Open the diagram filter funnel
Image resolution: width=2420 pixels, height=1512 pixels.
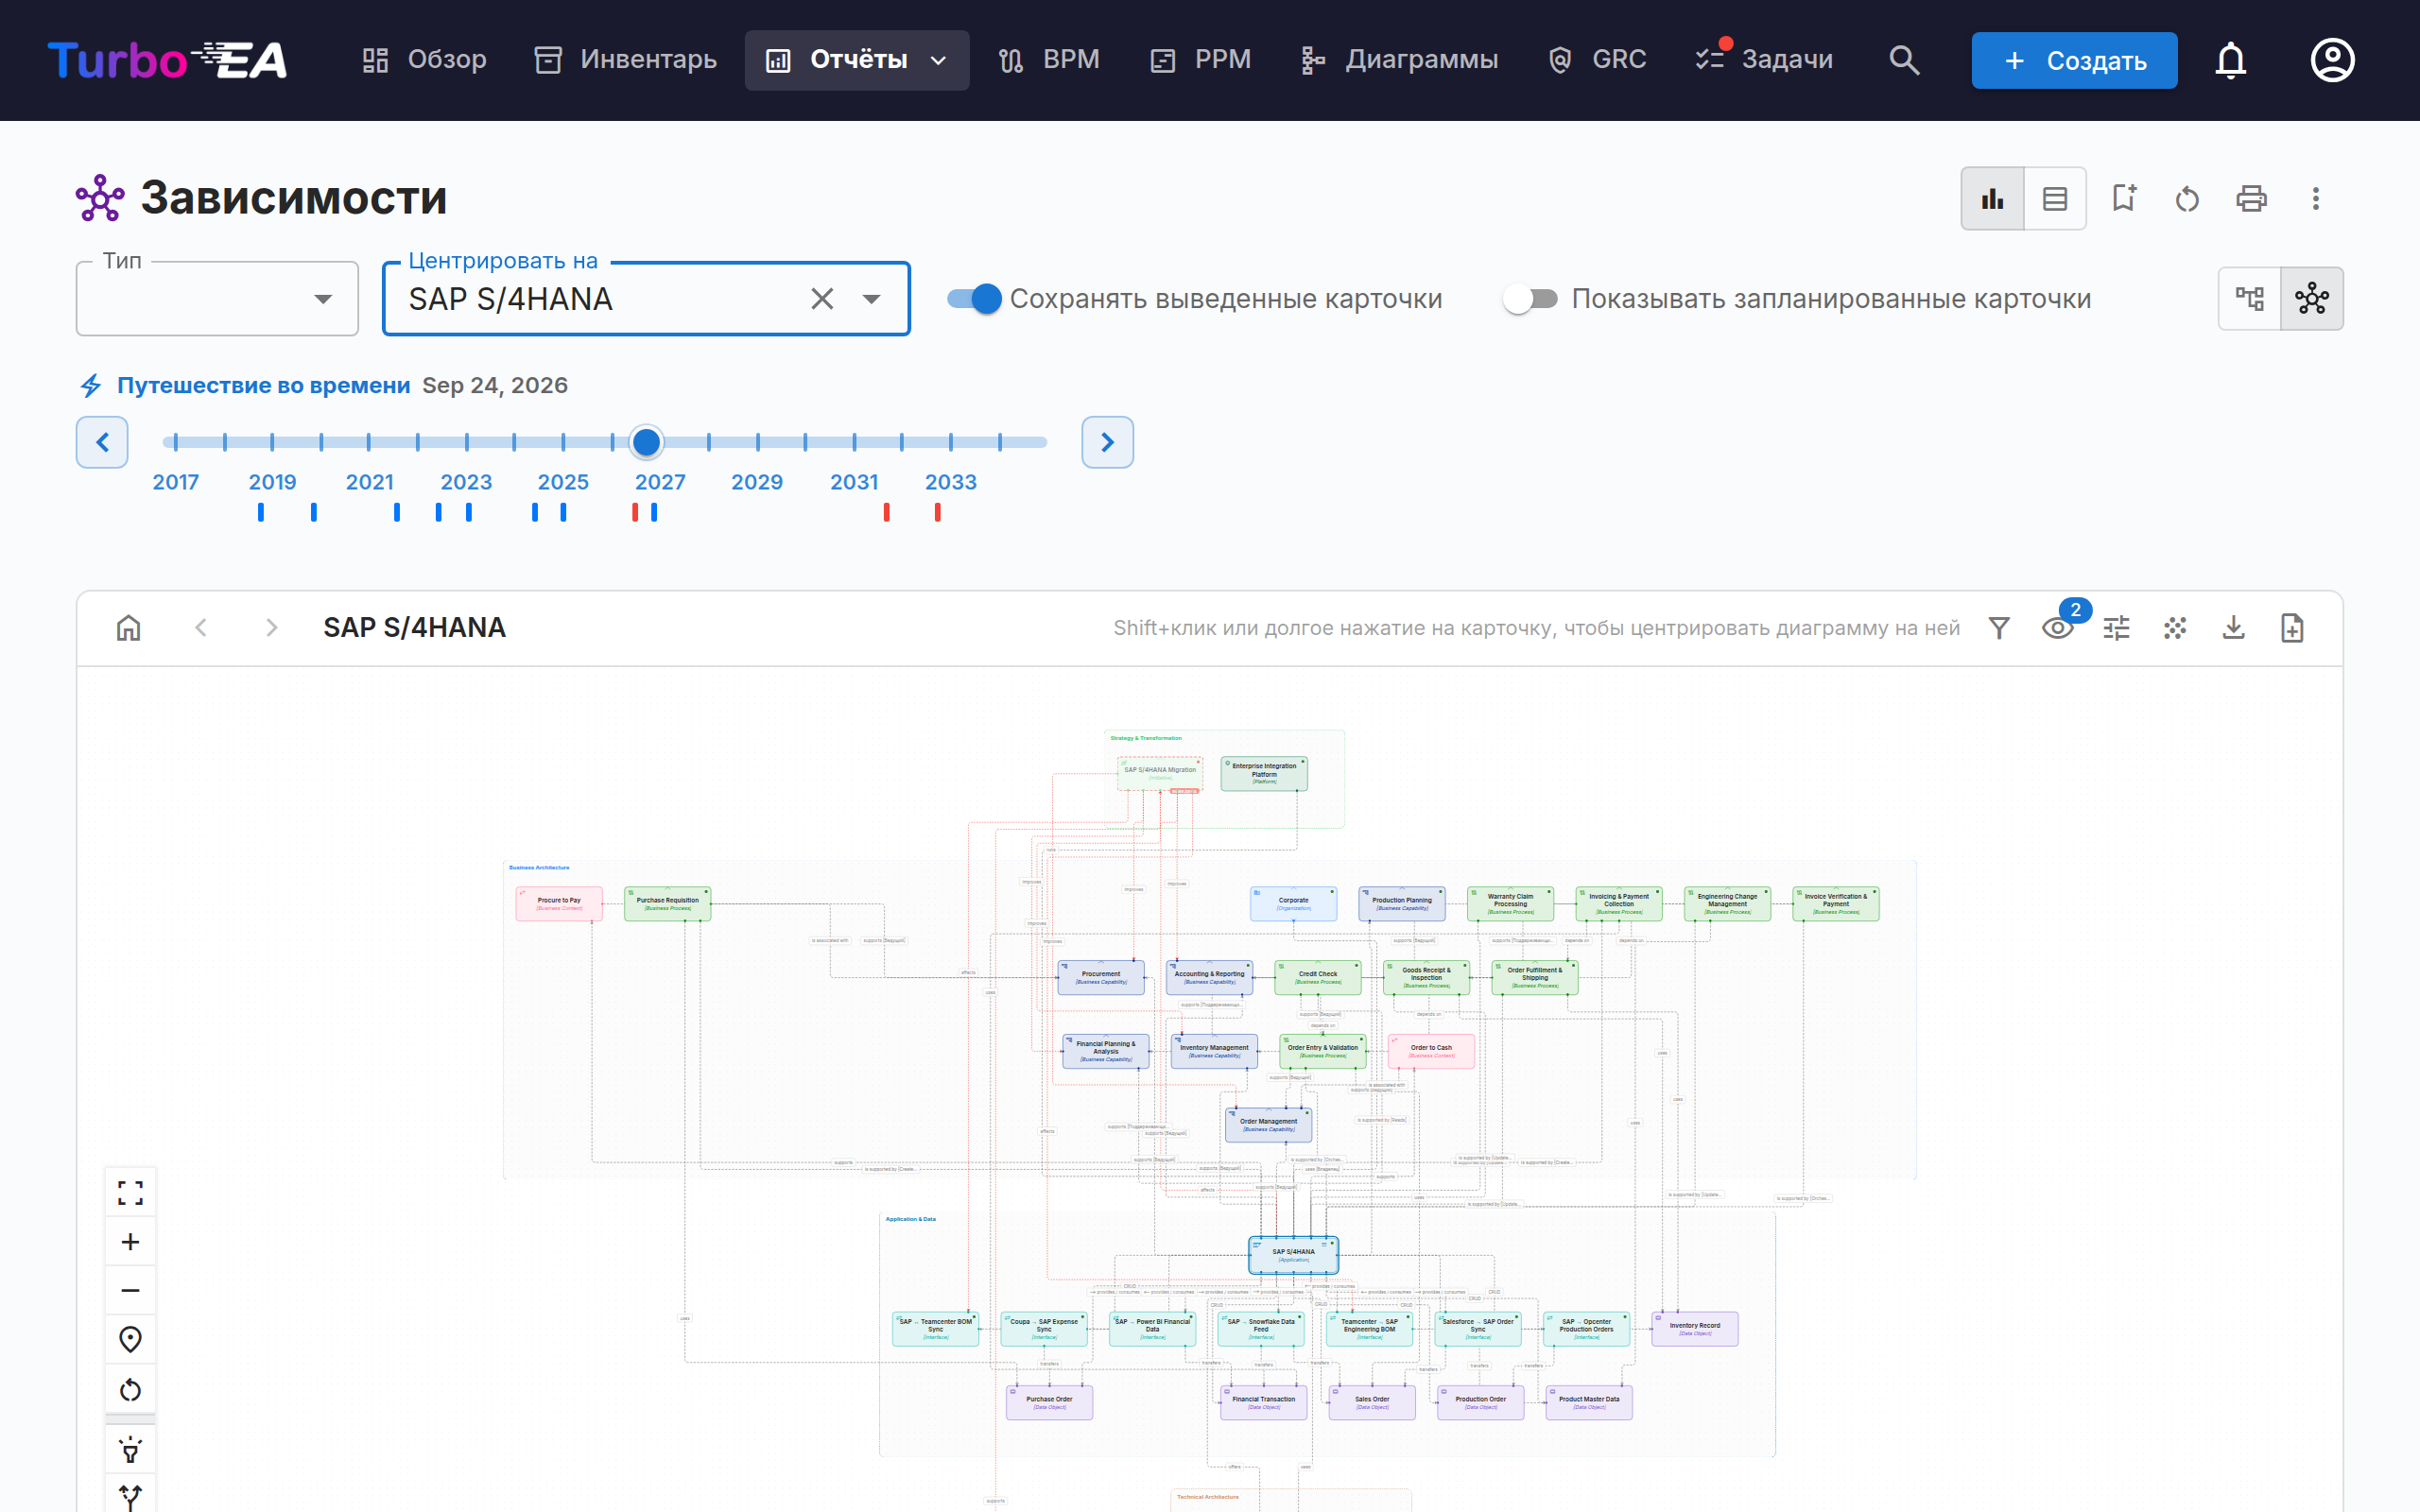pos(1999,628)
